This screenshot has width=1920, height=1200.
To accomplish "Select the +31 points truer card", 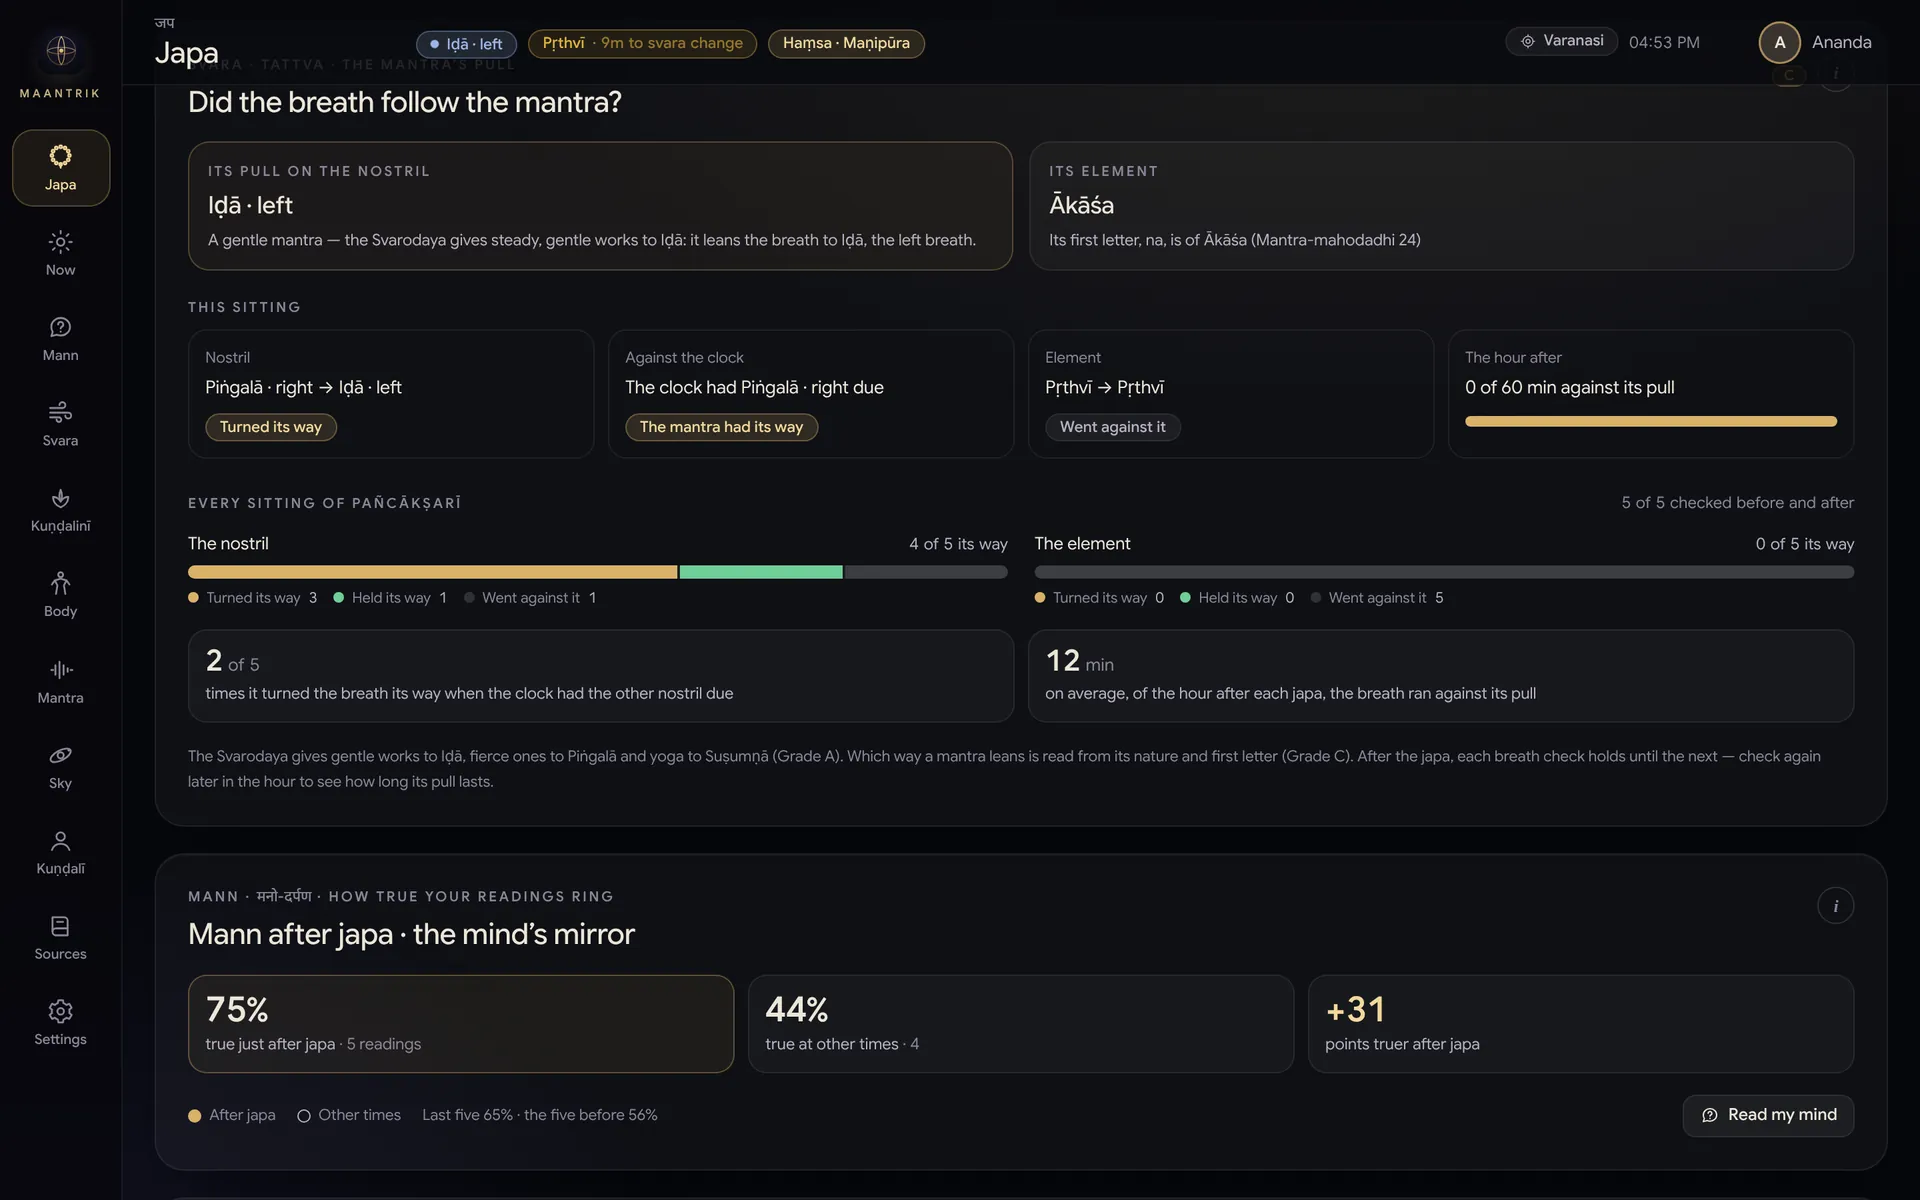I will pyautogui.click(x=1581, y=1024).
